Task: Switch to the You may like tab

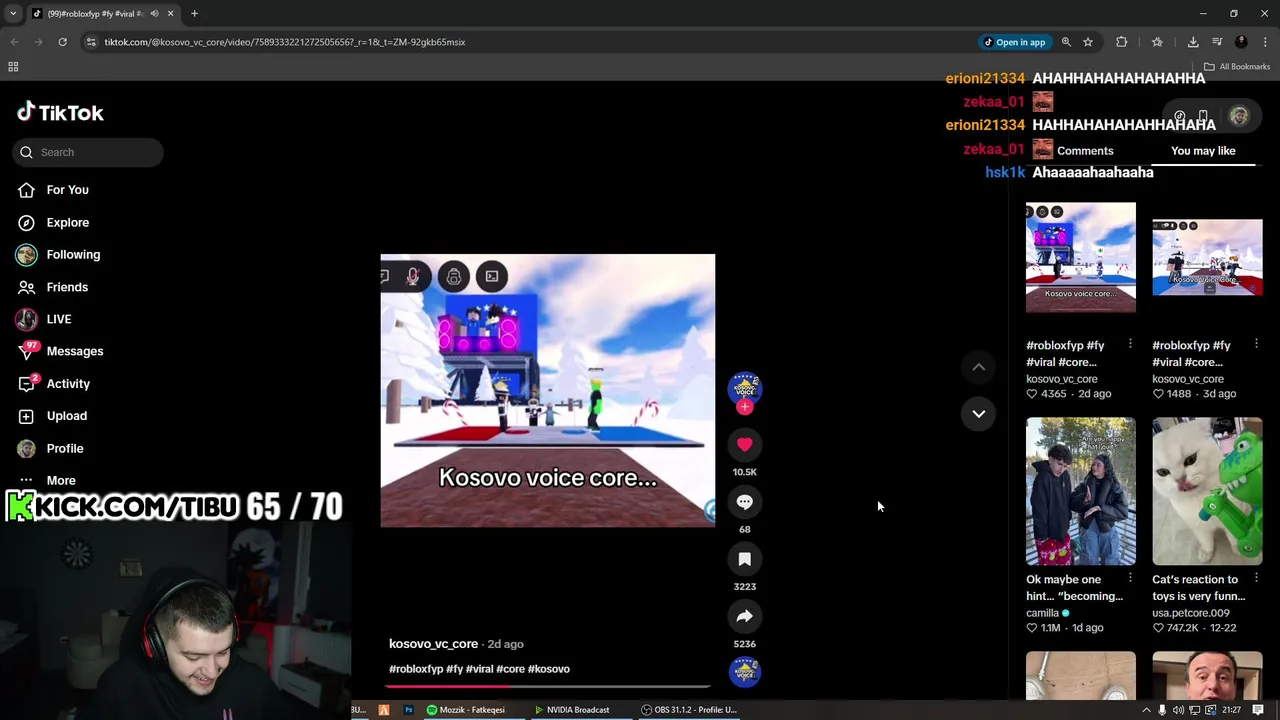Action: [1203, 151]
